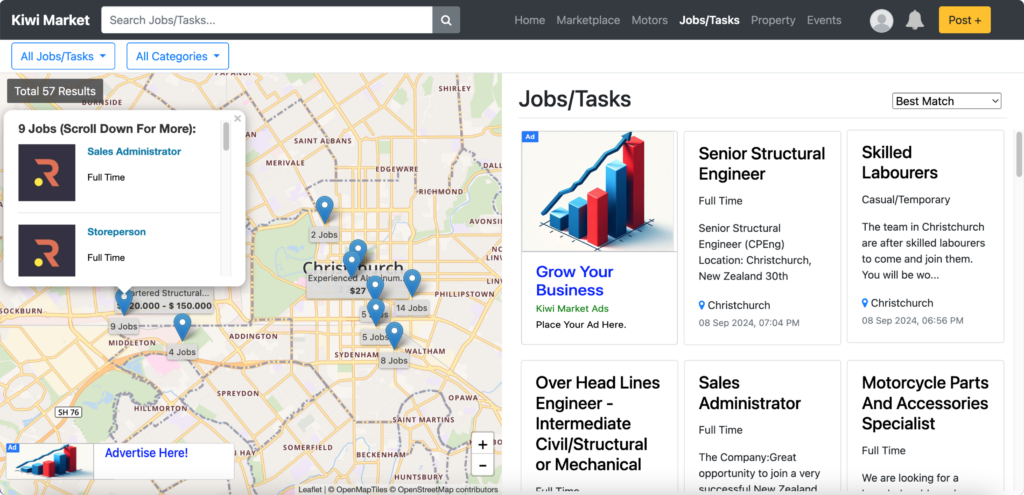Viewport: 1024px width, 495px height.
Task: Click the Grow Your Business ad link
Action: pyautogui.click(x=575, y=281)
